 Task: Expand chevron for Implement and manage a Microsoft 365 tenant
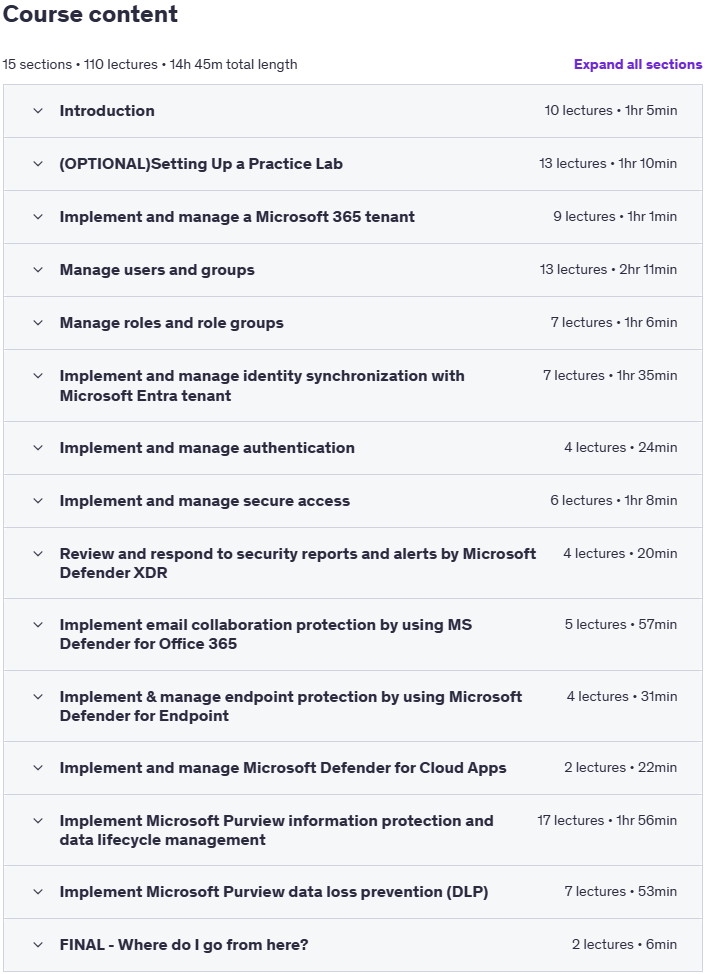[38, 217]
